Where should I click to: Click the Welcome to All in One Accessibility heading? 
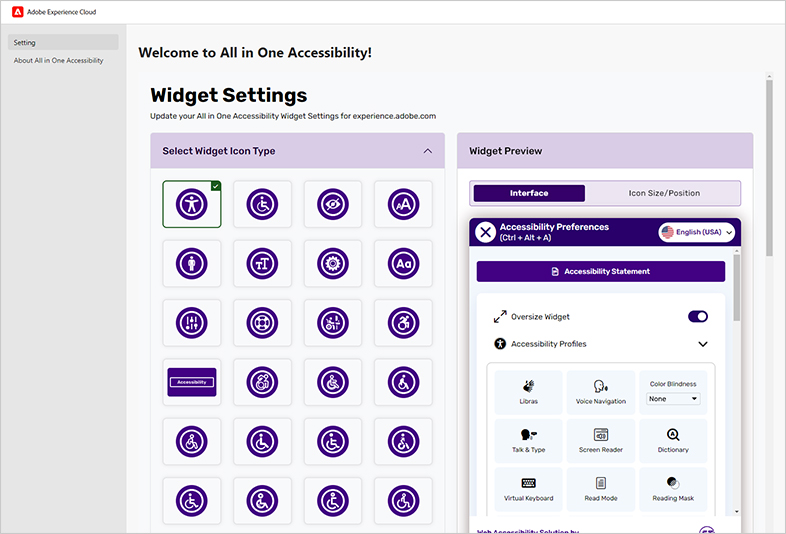tap(255, 53)
